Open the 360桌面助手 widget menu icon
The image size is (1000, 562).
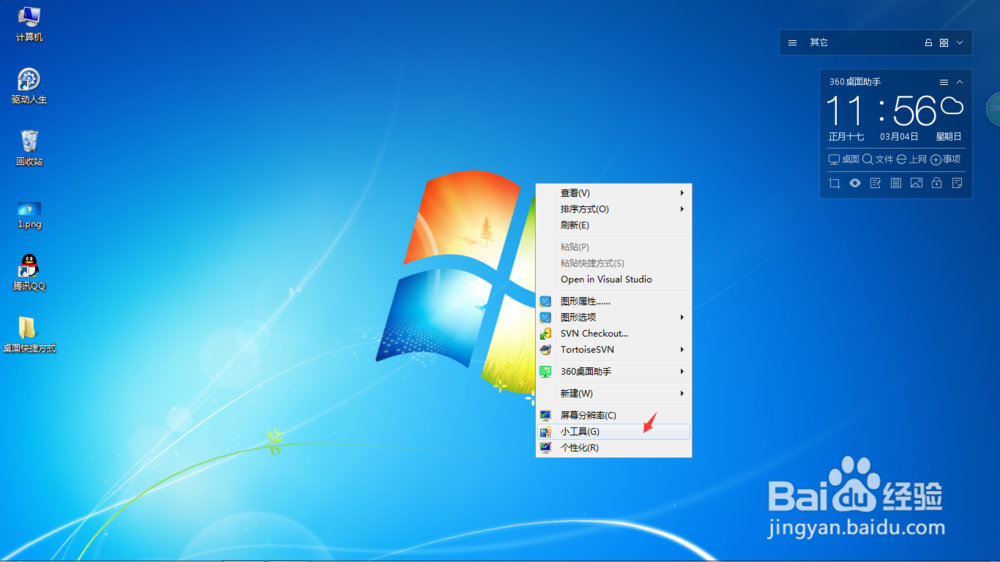point(944,82)
